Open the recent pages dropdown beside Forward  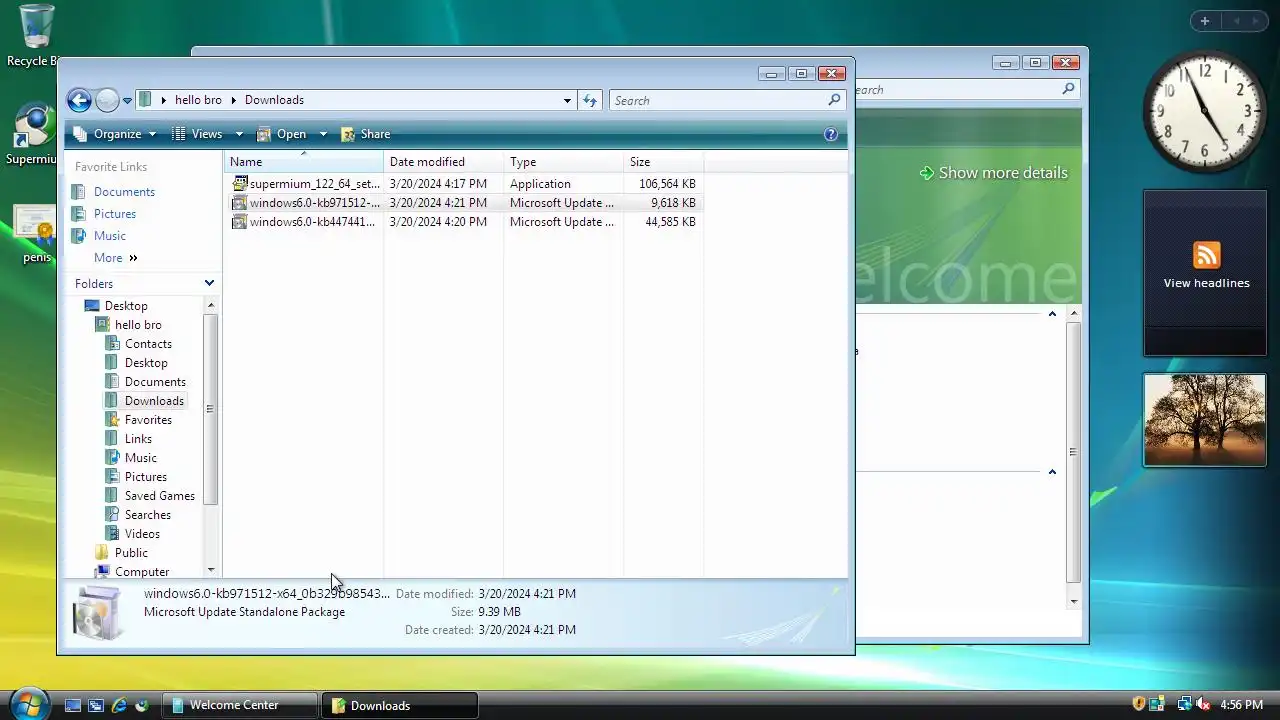(x=127, y=101)
